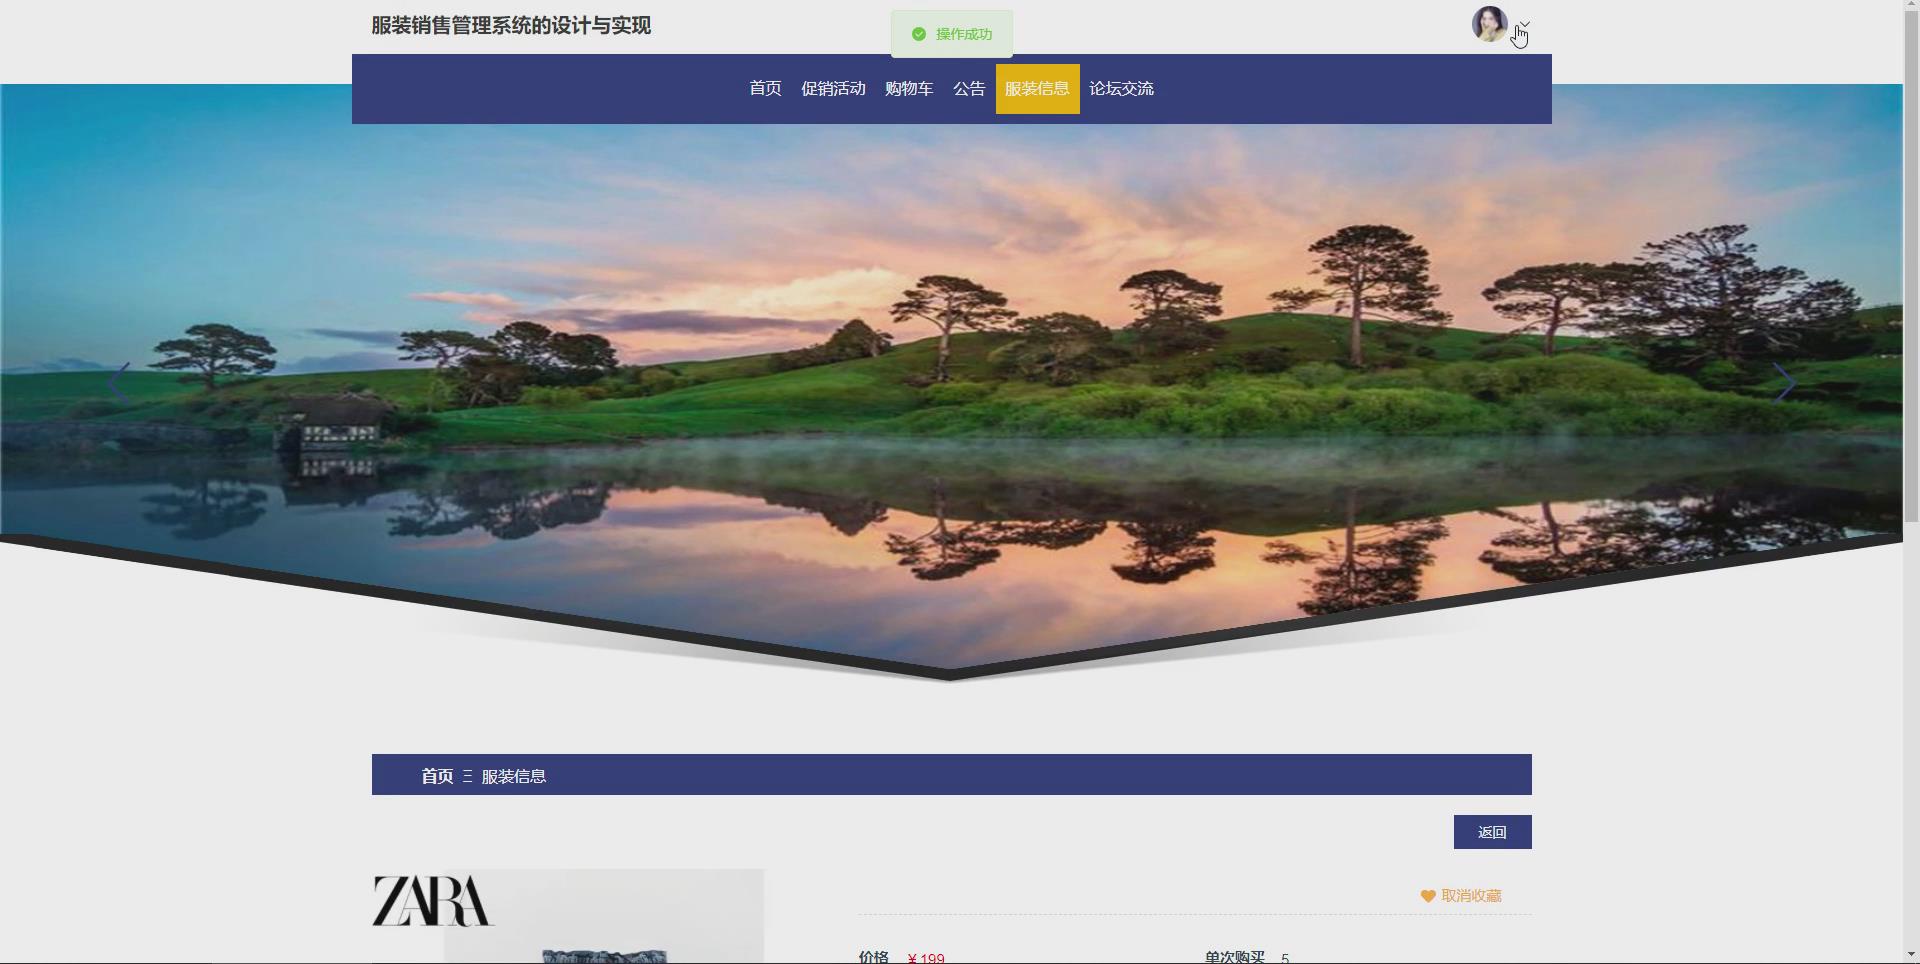The width and height of the screenshot is (1920, 964).
Task: Switch to the 首页 menu item
Action: pos(764,88)
